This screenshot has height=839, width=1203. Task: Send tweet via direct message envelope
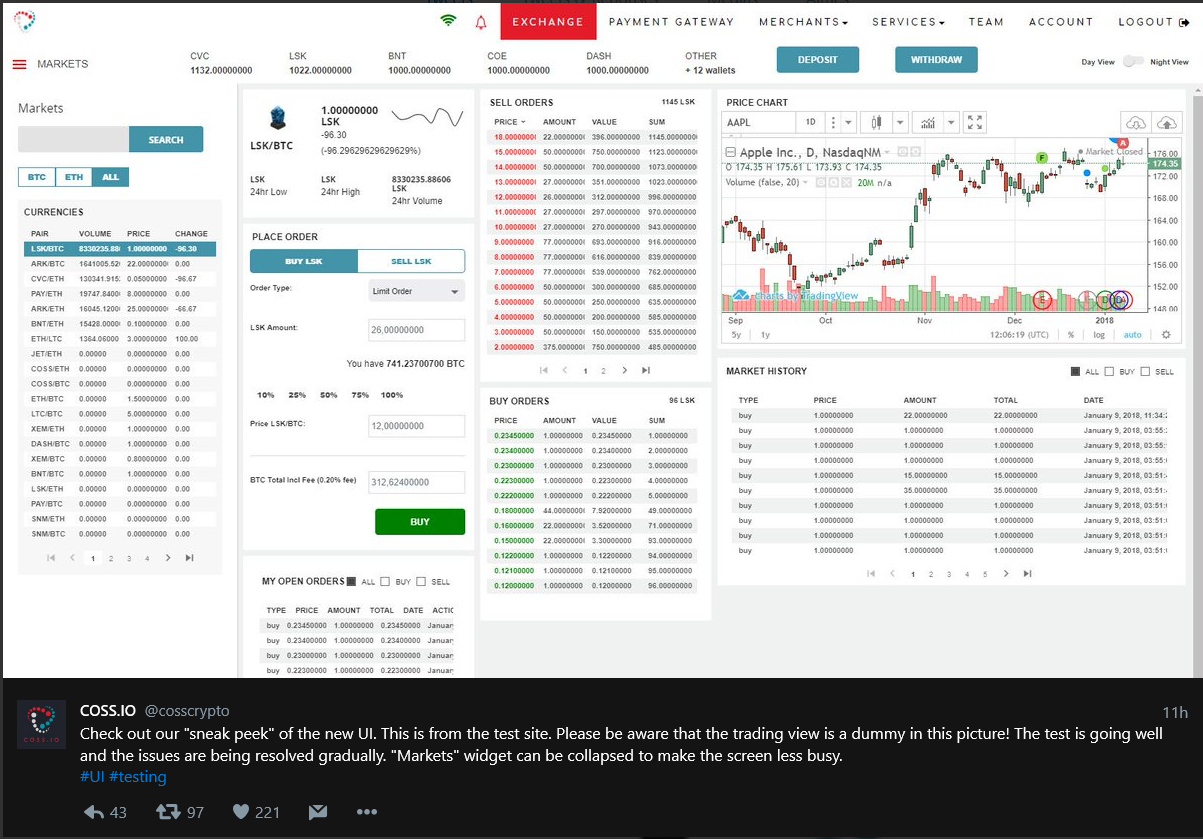pyautogui.click(x=318, y=811)
